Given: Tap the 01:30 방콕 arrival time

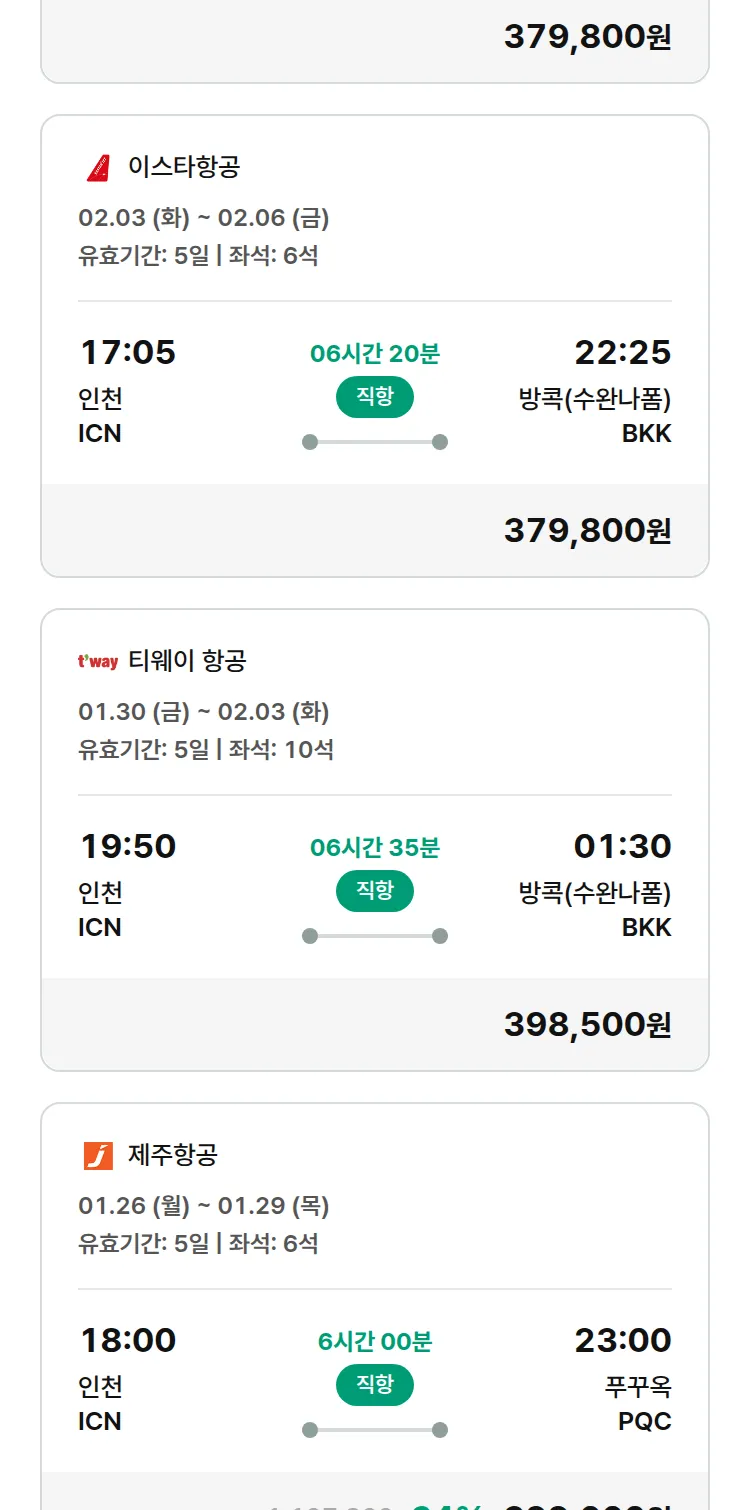Looking at the screenshot, I should [x=622, y=847].
